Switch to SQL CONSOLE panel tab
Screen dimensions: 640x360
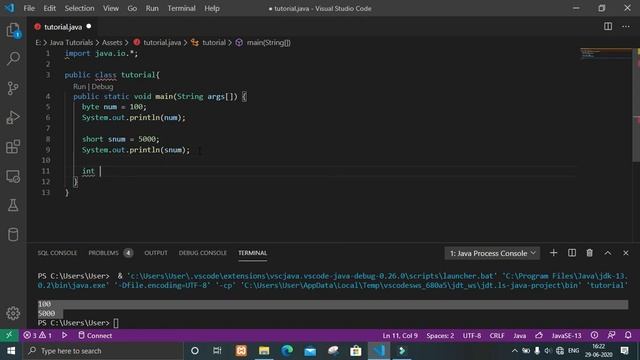[x=57, y=253]
